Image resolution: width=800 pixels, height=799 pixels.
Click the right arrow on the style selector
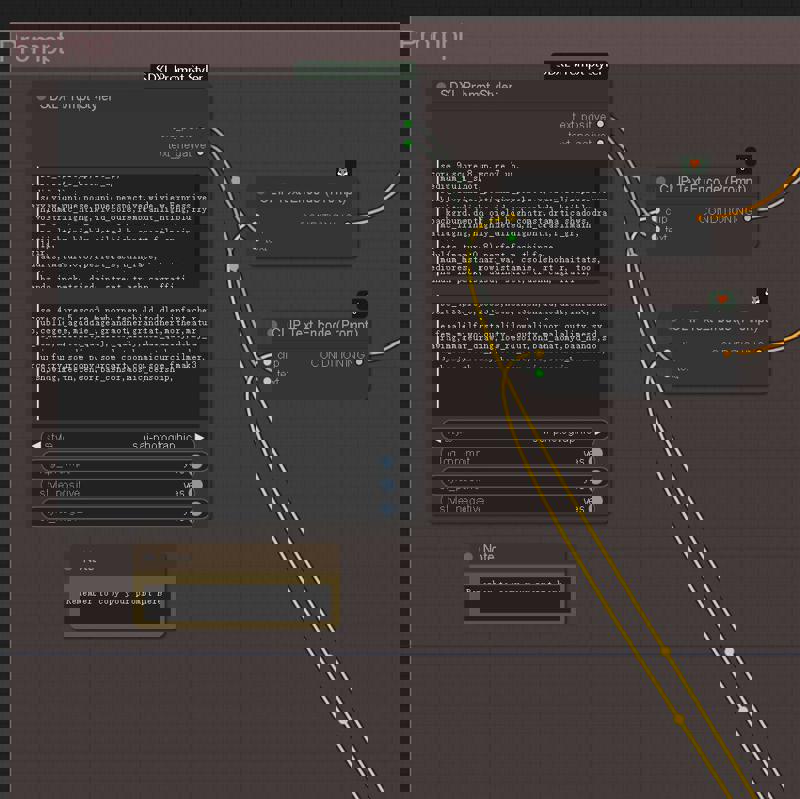point(200,437)
